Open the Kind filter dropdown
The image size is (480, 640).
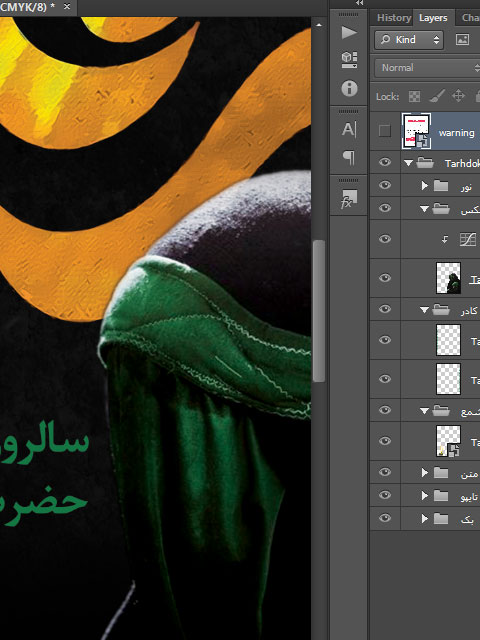point(409,40)
